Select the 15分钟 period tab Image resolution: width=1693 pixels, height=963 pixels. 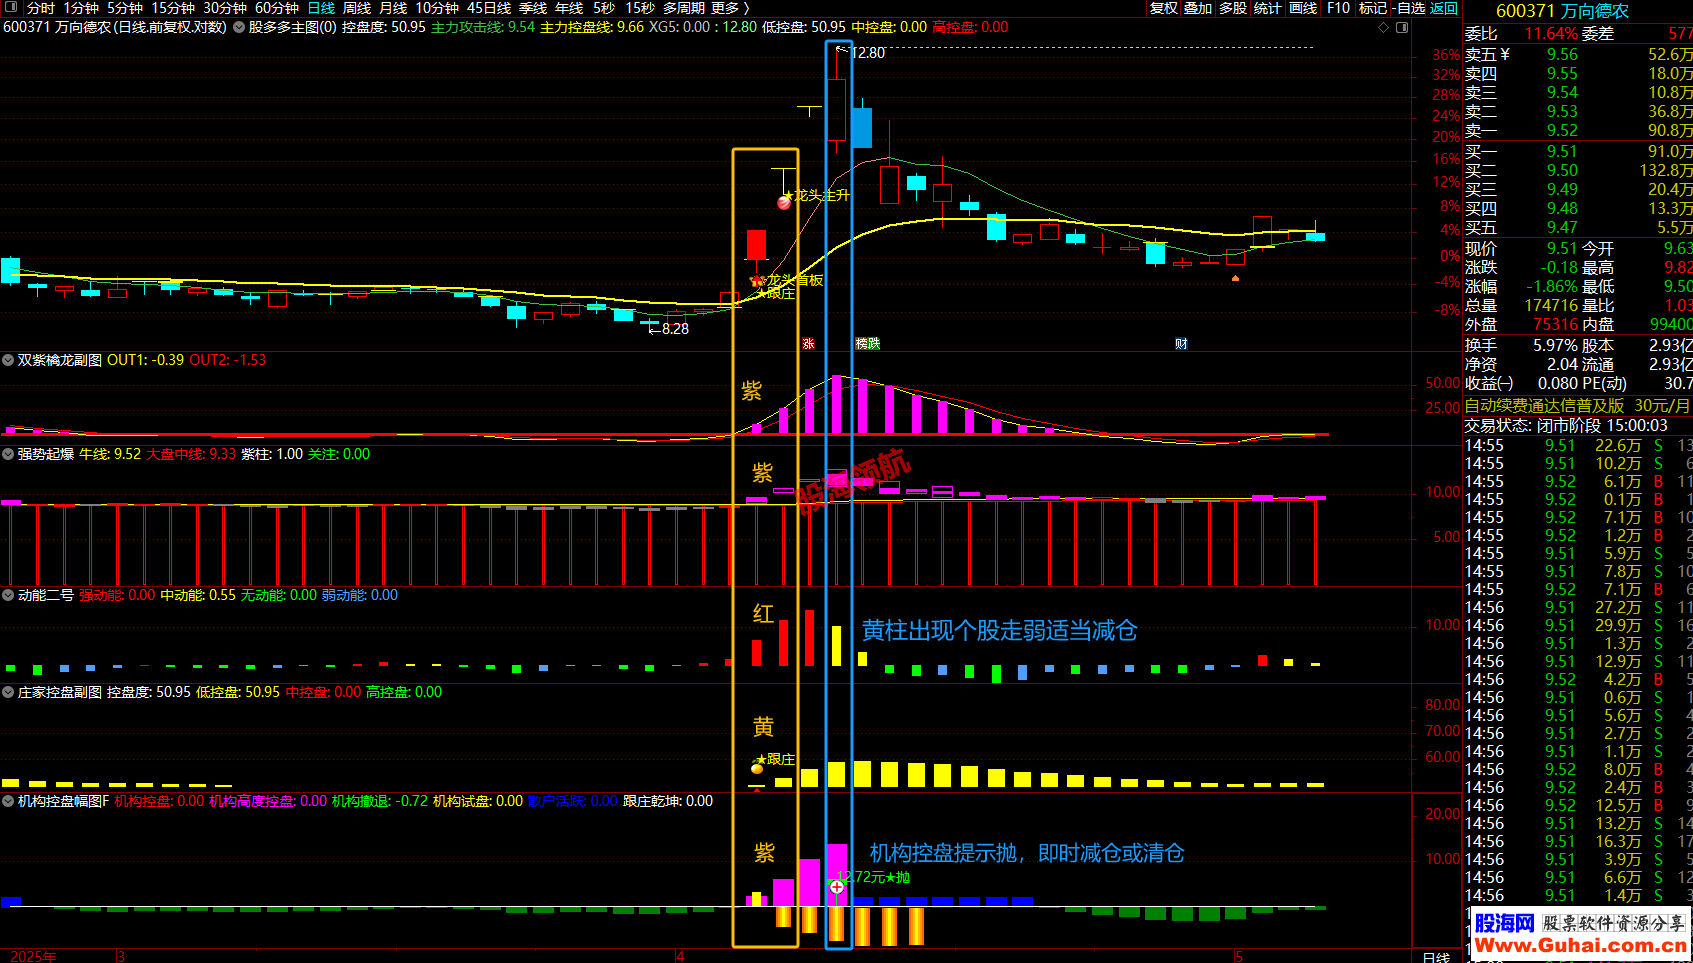(173, 8)
